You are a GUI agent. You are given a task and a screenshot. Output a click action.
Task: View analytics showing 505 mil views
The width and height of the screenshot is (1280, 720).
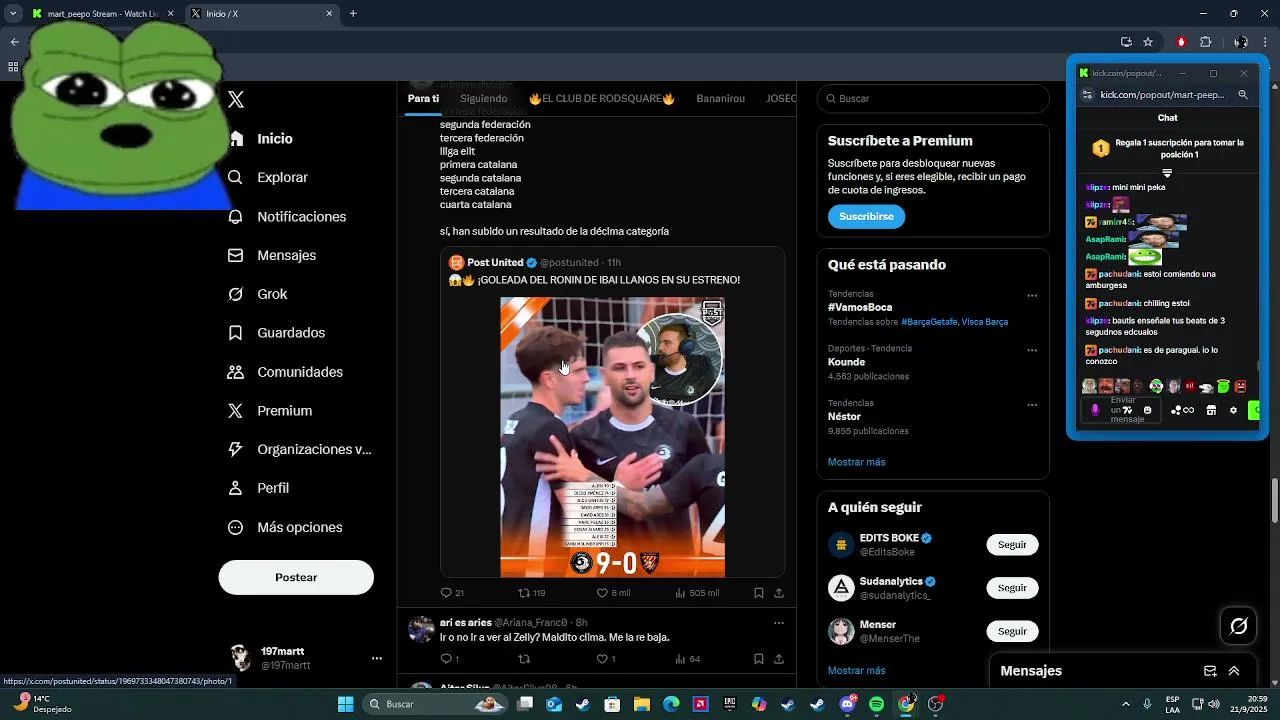tap(697, 593)
